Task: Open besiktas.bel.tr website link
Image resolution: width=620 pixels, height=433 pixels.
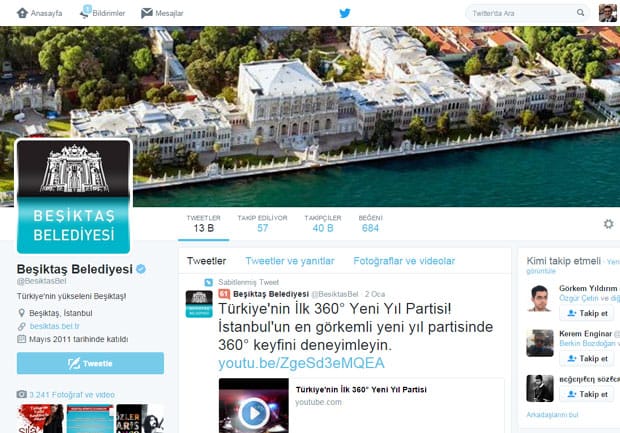Action: (55, 326)
